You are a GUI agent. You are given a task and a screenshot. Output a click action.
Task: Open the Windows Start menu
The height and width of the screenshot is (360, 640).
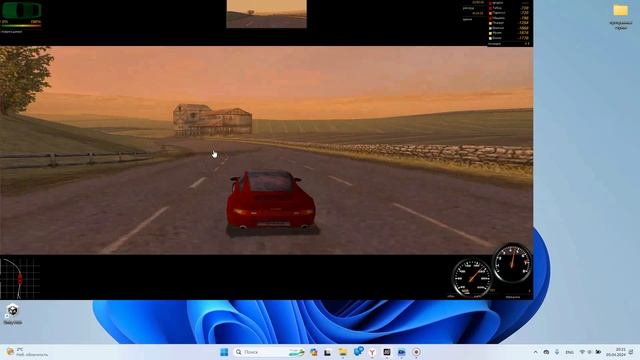pos(224,352)
